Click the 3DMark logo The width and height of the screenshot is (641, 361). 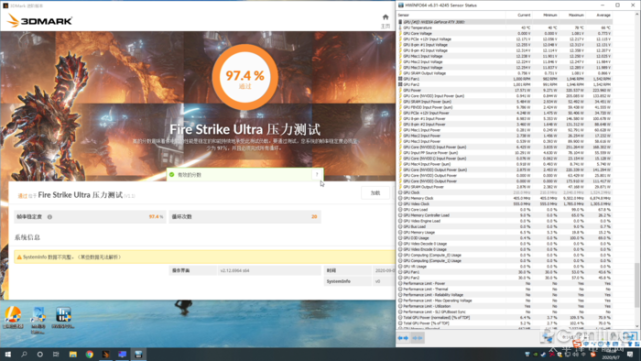click(x=40, y=20)
